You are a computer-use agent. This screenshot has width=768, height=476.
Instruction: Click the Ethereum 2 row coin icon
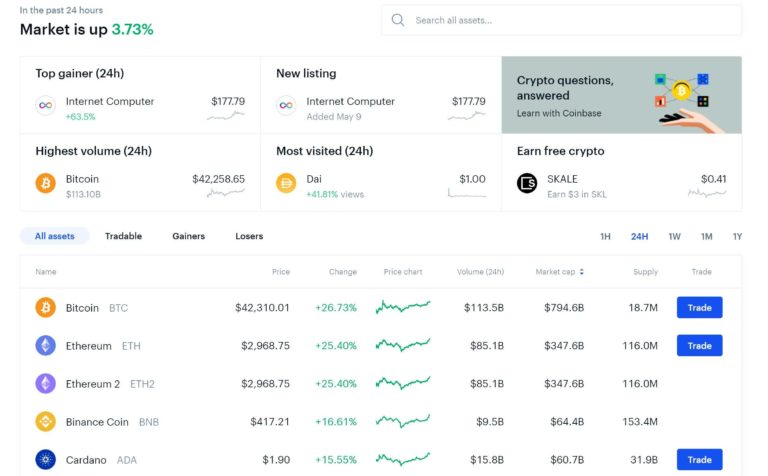pos(46,383)
